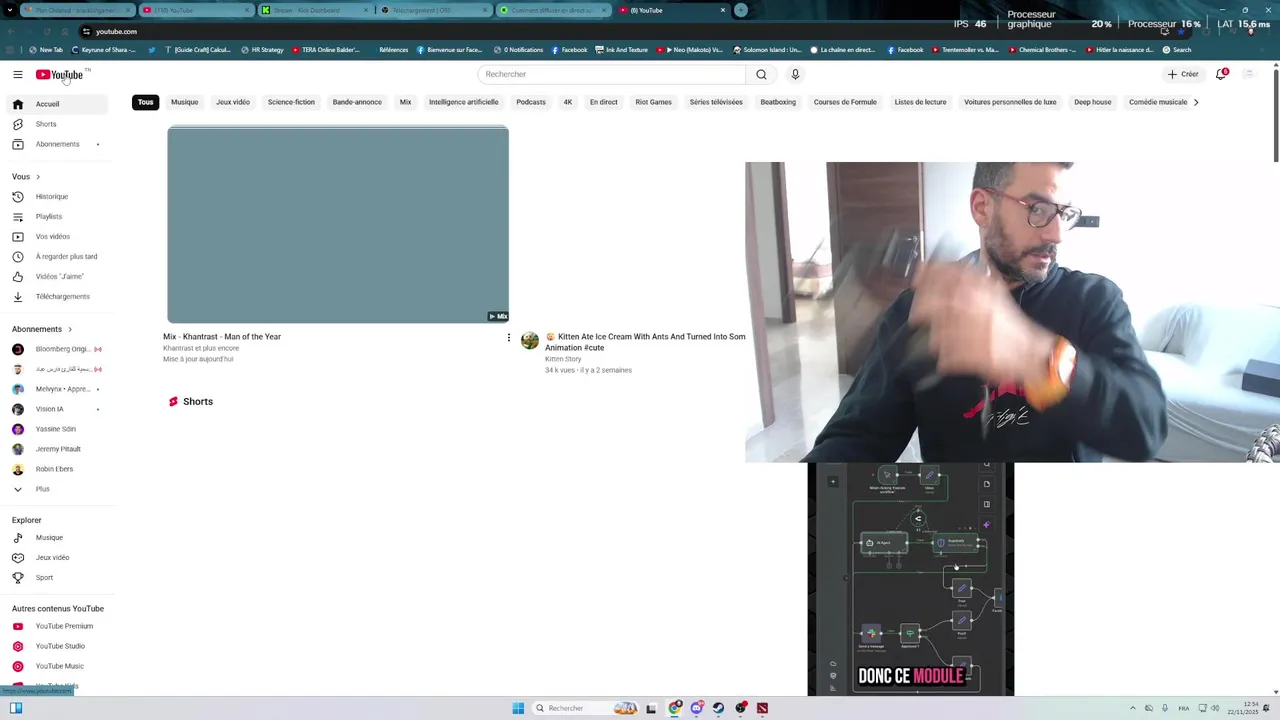Open the Windows Start menu
The width and height of the screenshot is (1280, 720).
[518, 708]
